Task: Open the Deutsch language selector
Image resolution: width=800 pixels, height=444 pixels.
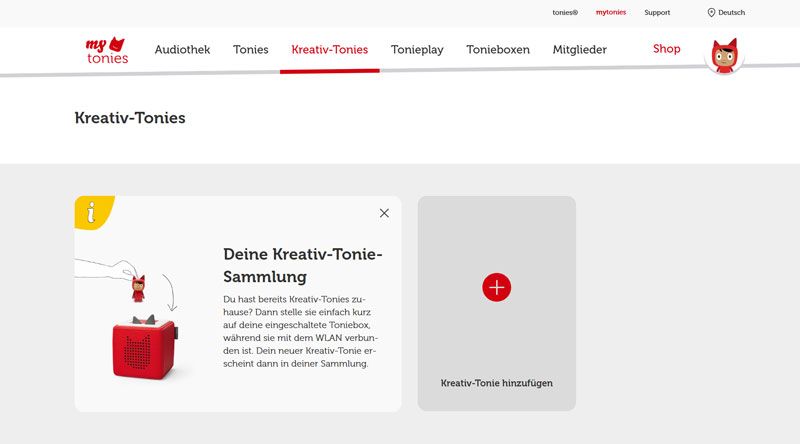Action: point(726,12)
